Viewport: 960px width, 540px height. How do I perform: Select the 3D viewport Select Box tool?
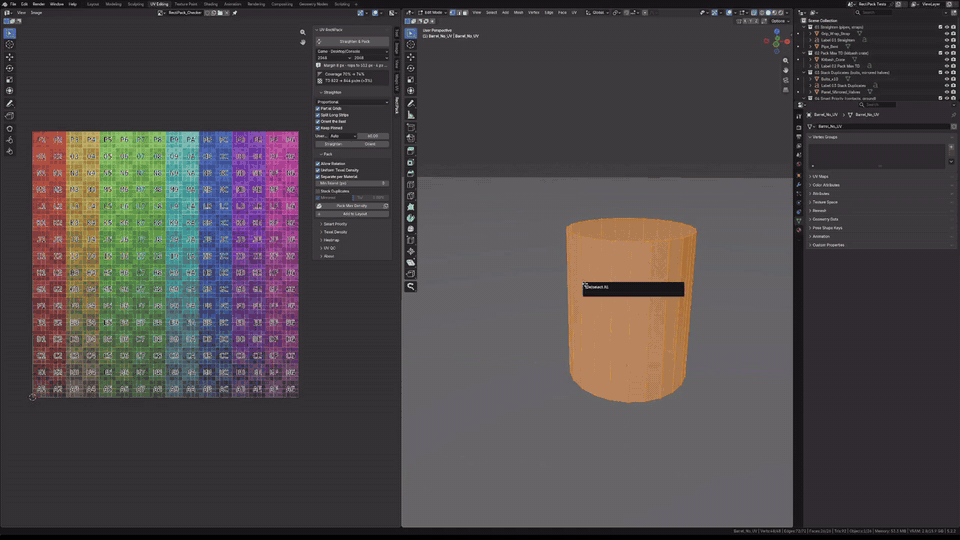[411, 33]
